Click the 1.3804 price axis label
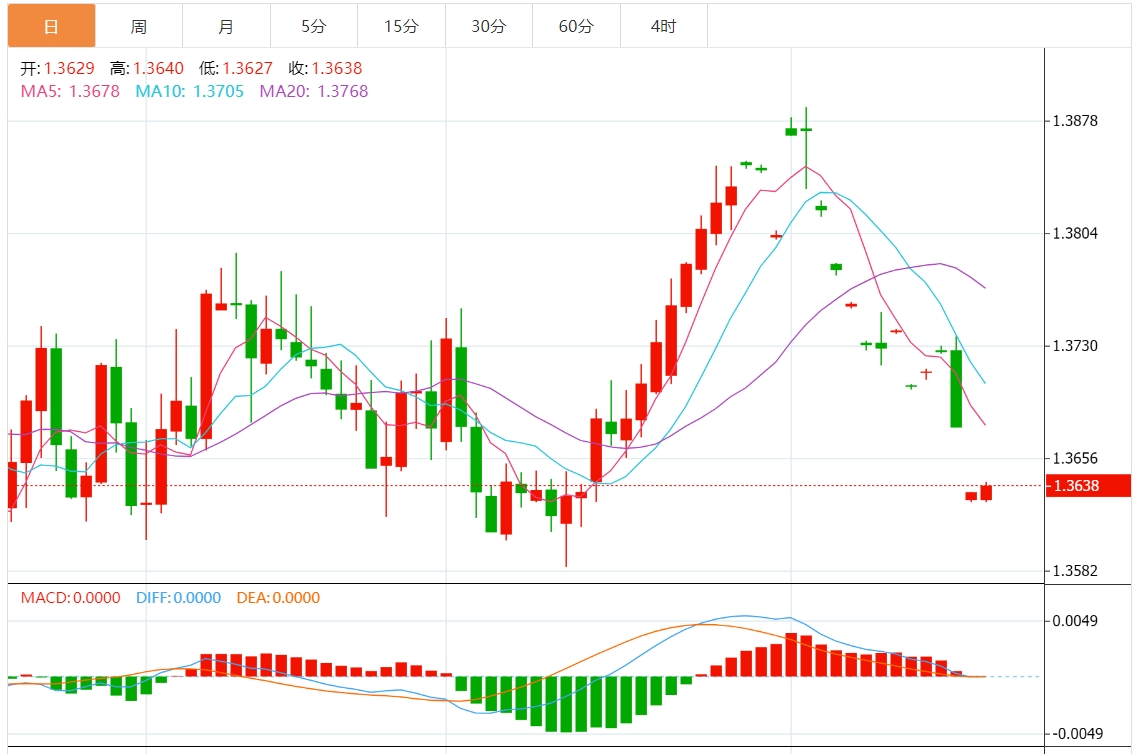 tap(1075, 234)
